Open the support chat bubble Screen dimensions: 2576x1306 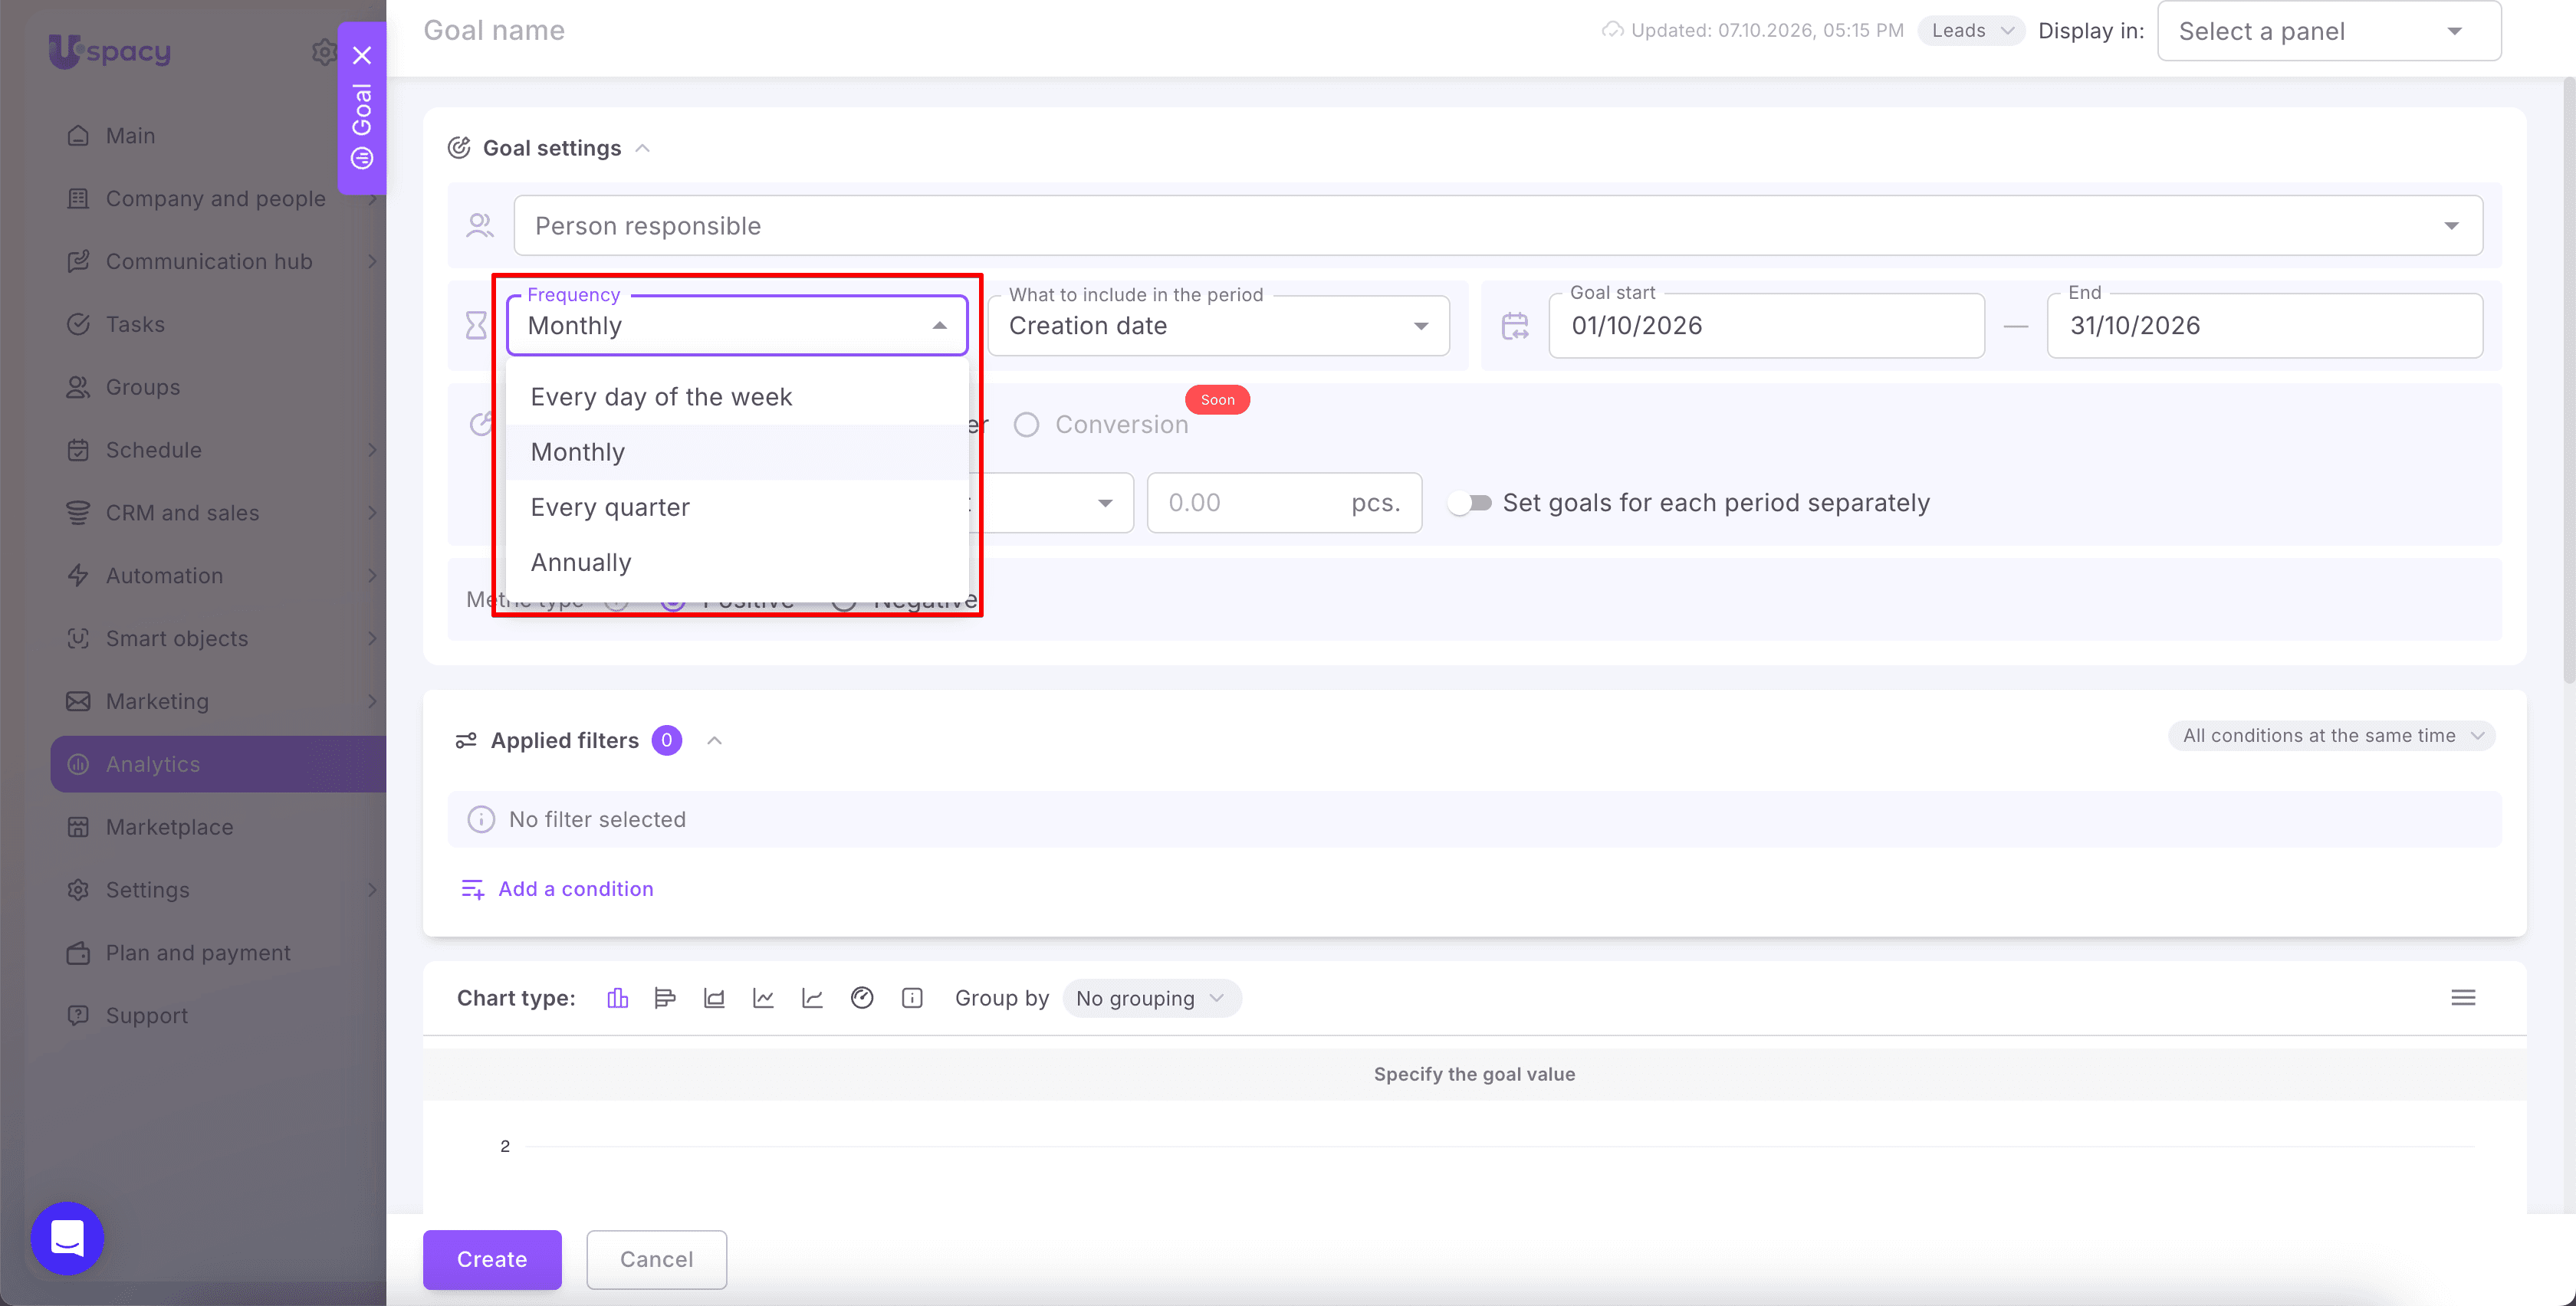(67, 1238)
